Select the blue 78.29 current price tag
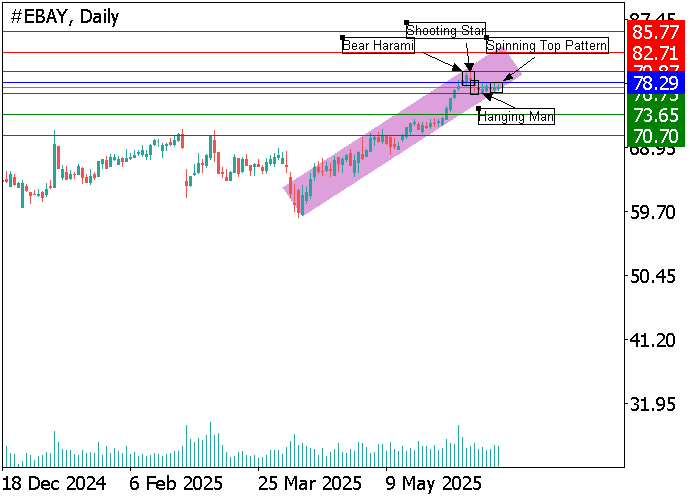The image size is (700, 500). coord(656,82)
